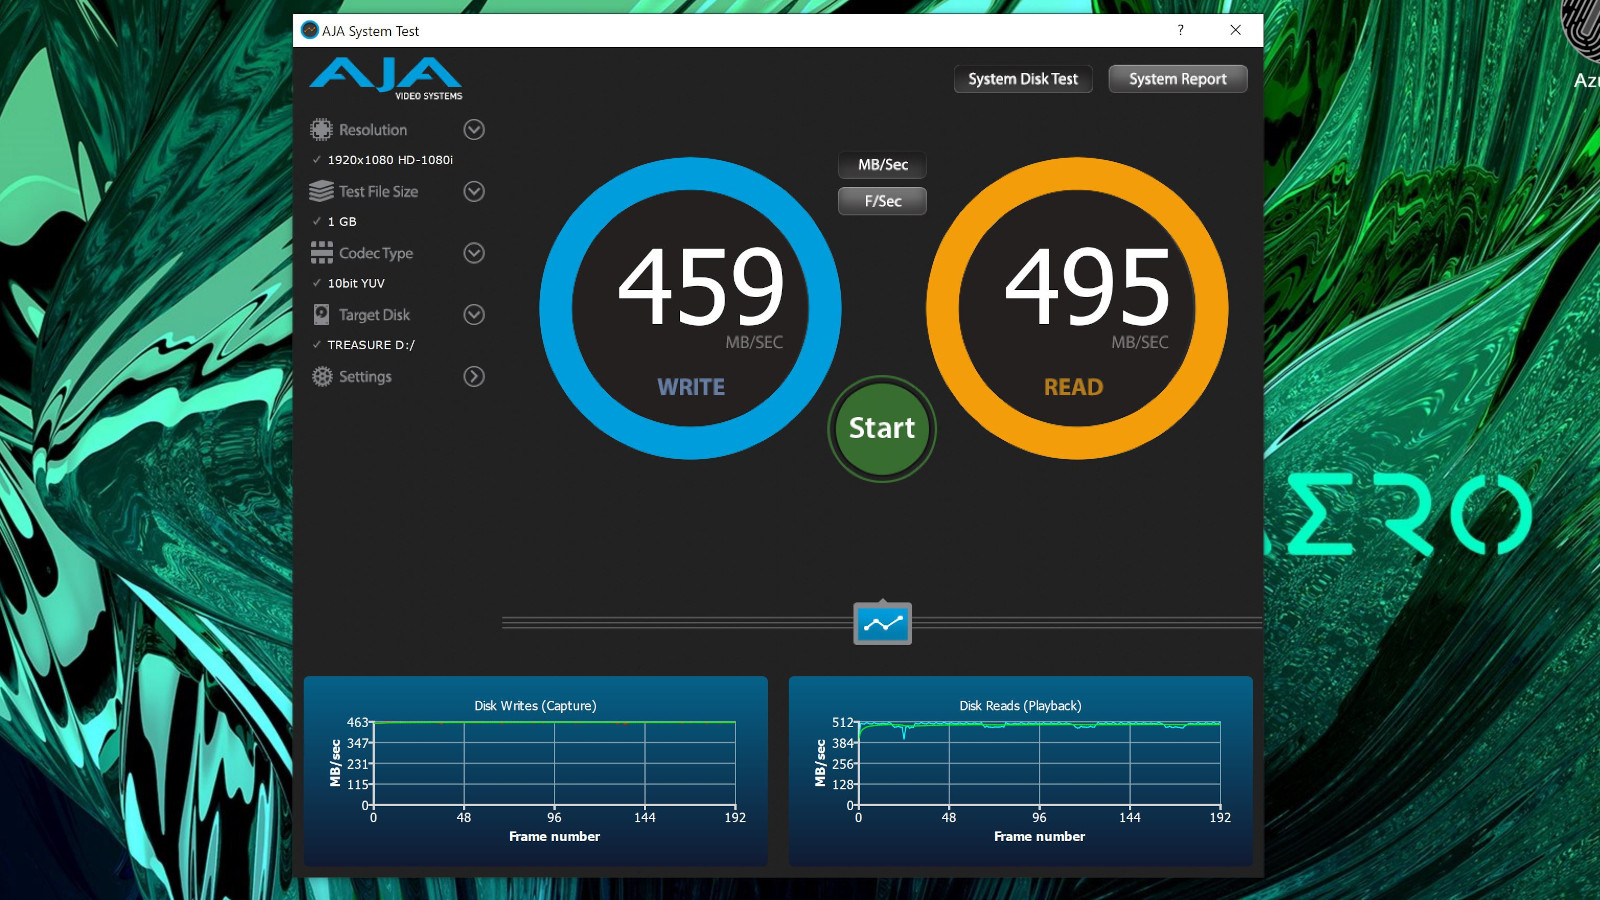Click the Codec Type label
This screenshot has height=900, width=1600.
pos(376,253)
